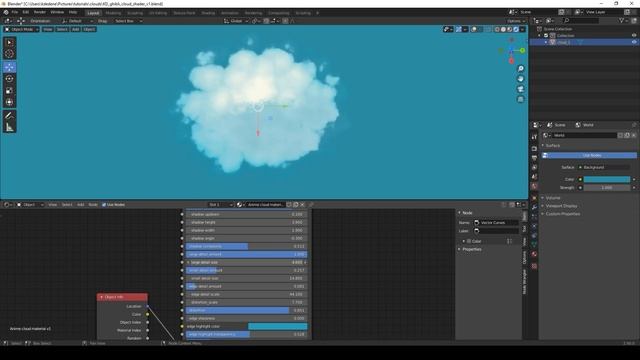
Task: Open the Global transform orientation dropdown
Action: (x=236, y=21)
